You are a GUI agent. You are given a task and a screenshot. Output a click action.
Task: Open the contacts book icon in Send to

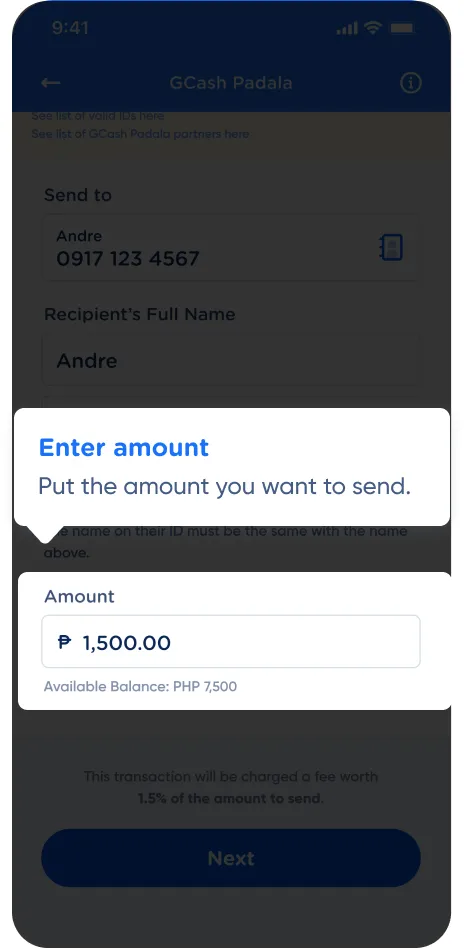coord(391,248)
